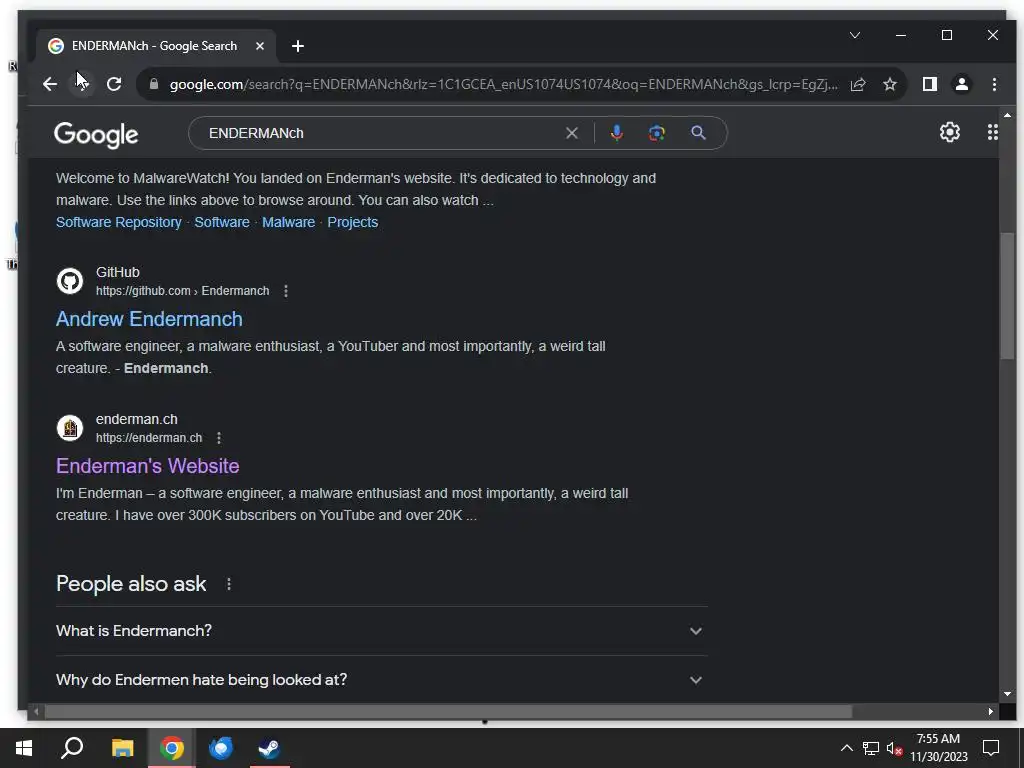Start voice search with microphone icon
The image size is (1024, 768).
[616, 133]
